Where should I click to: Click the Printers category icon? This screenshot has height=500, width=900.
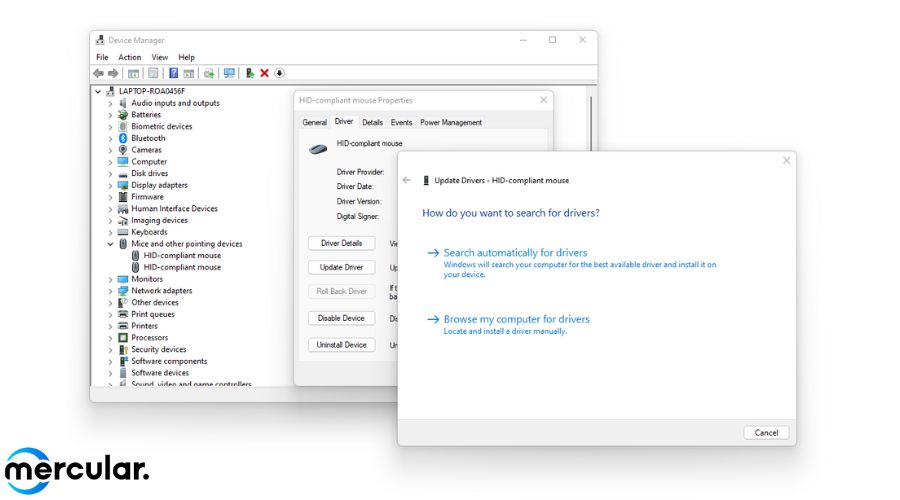[x=123, y=326]
